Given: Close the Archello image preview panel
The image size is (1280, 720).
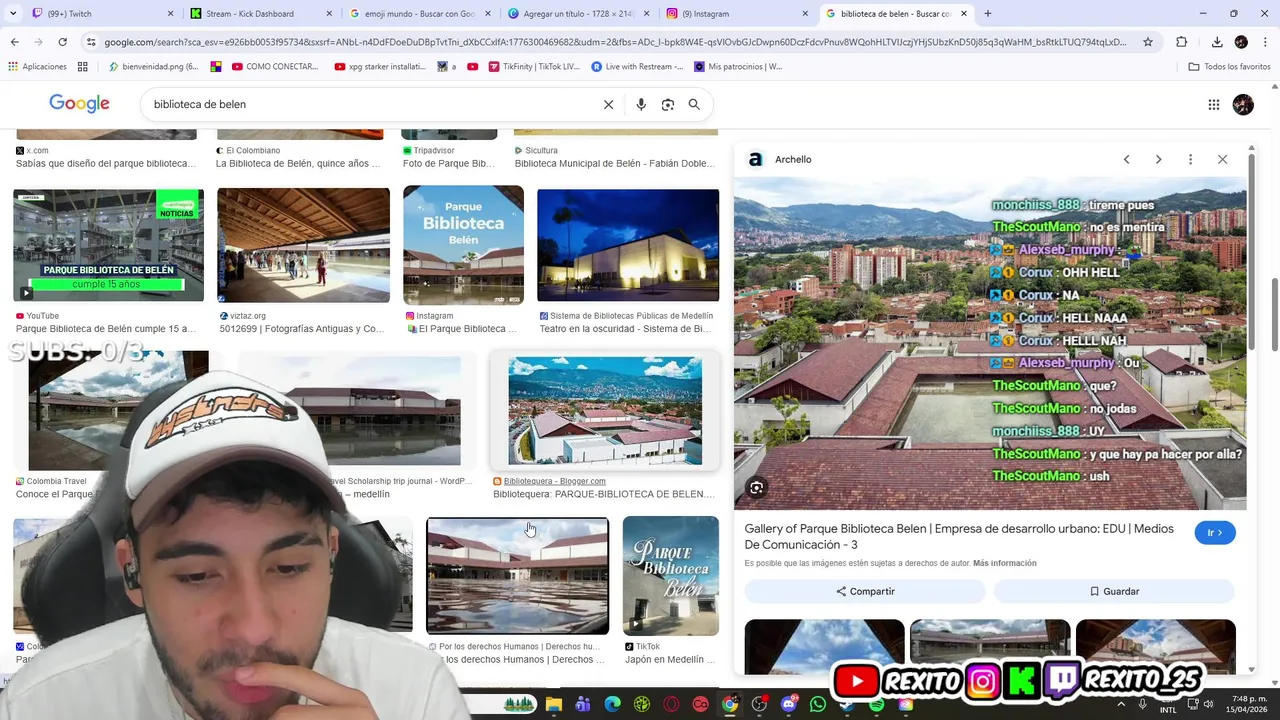Looking at the screenshot, I should [x=1222, y=159].
